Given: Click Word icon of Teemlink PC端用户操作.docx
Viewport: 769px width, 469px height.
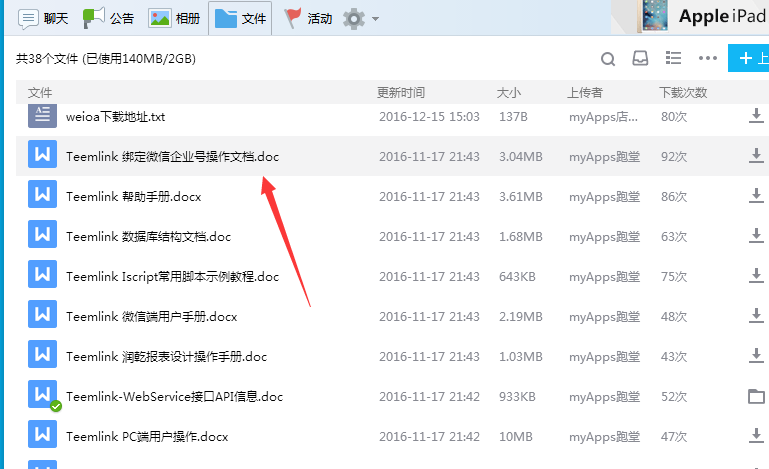Looking at the screenshot, I should point(42,434).
